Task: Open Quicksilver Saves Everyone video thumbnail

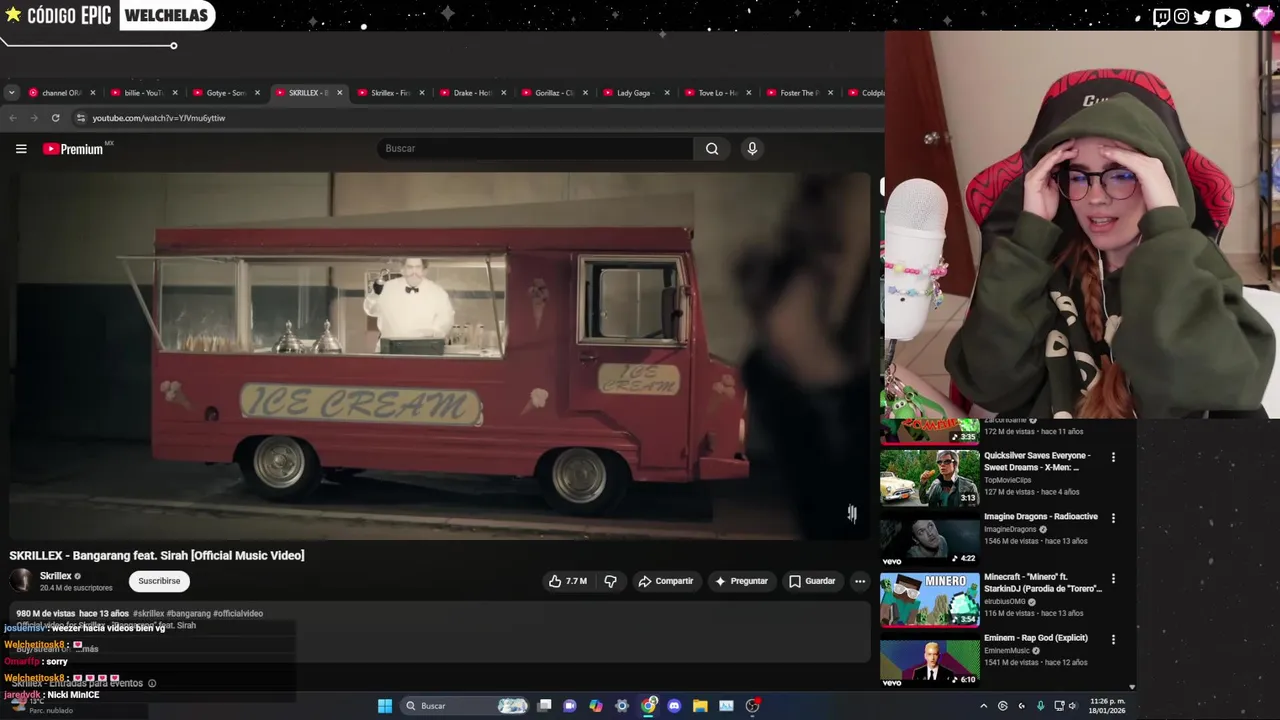Action: [930, 478]
